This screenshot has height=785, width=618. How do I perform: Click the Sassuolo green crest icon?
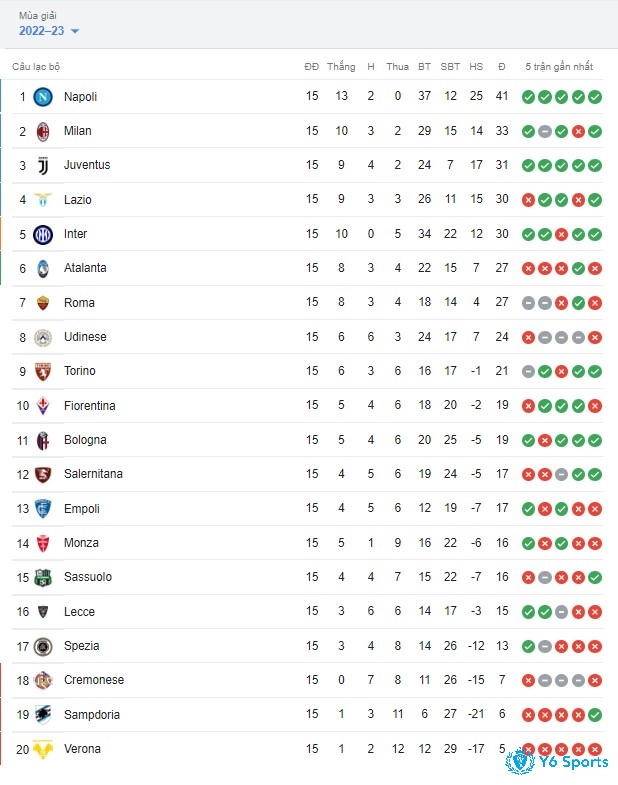point(43,577)
